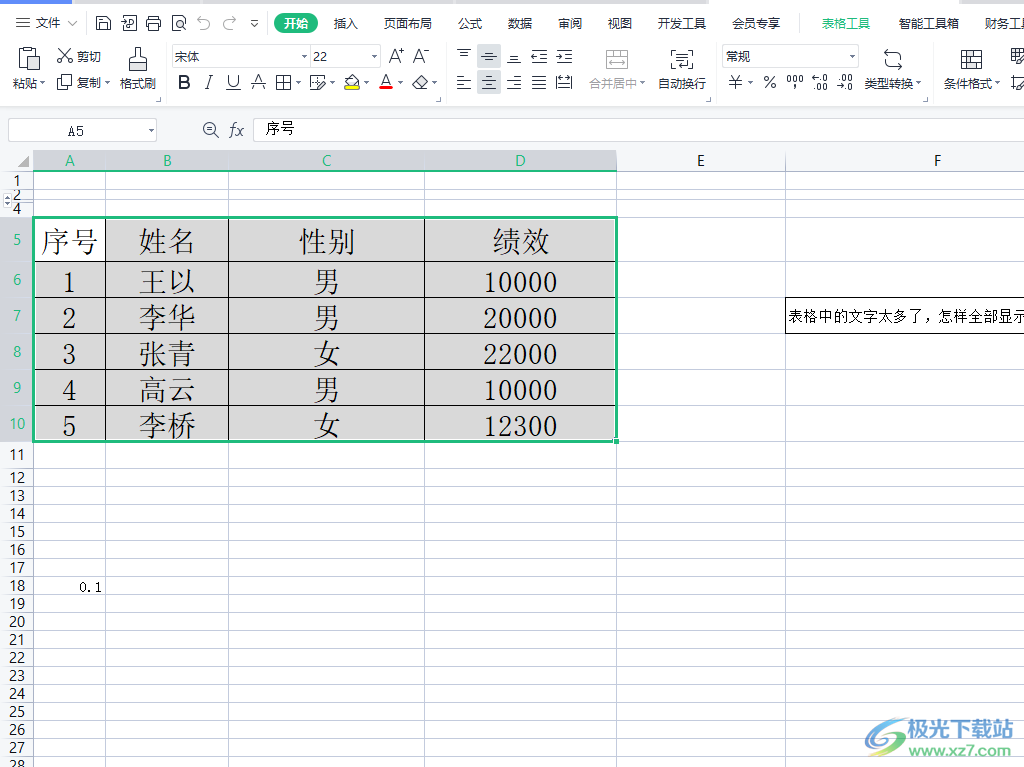Switch to 审阅 tab
This screenshot has width=1024, height=767.
(x=569, y=24)
